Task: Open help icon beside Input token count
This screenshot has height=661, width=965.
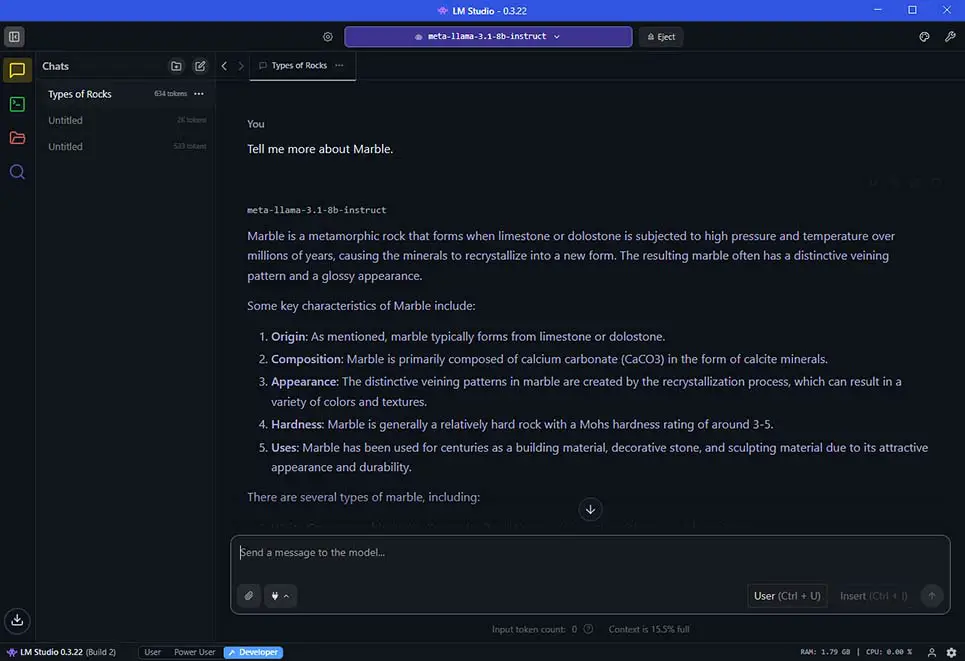Action: point(588,629)
